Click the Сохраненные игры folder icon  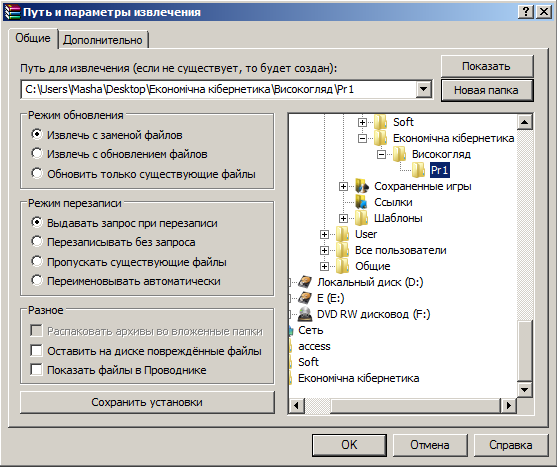pos(362,186)
